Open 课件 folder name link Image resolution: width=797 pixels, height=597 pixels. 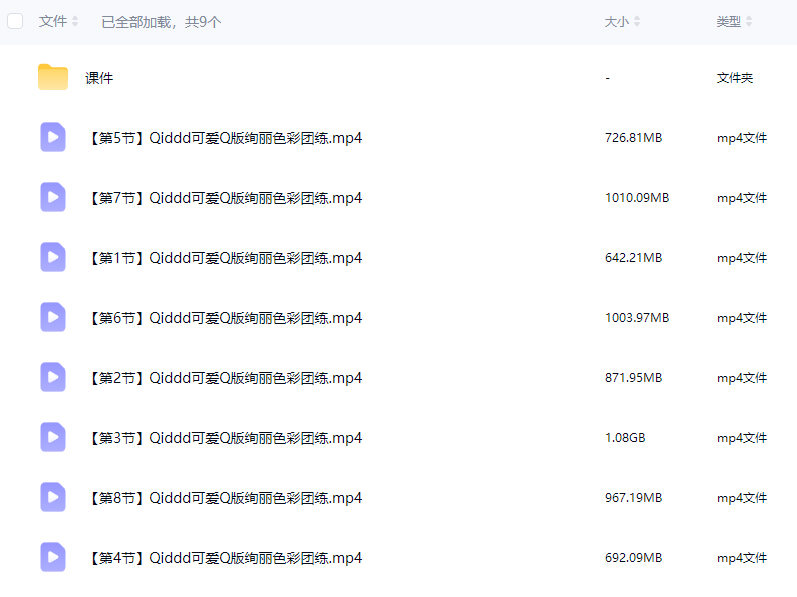[x=99, y=78]
